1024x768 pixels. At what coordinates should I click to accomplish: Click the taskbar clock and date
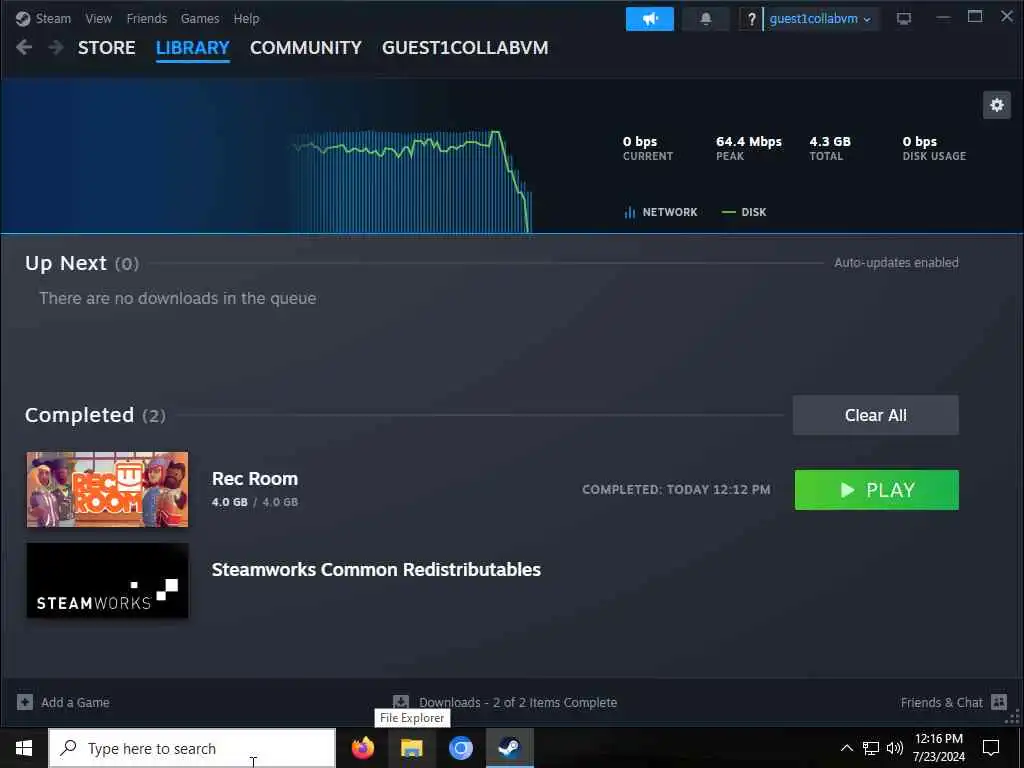tap(938, 748)
